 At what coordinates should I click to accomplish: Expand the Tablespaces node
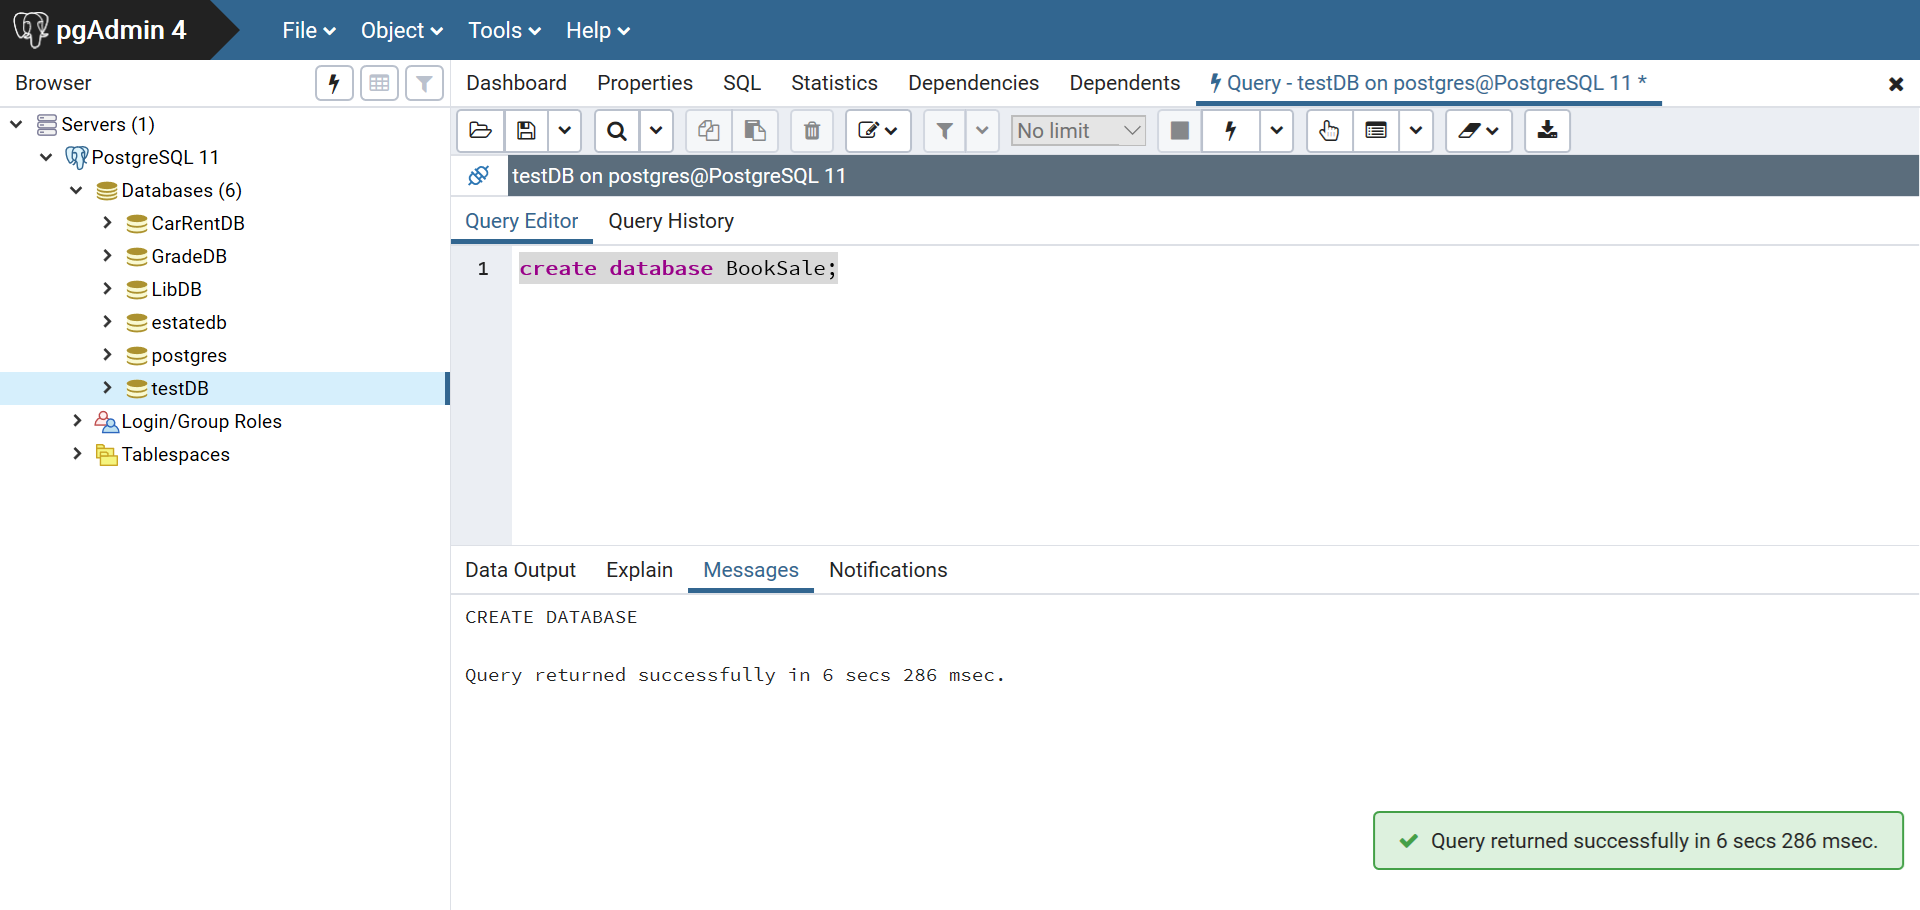[77, 454]
